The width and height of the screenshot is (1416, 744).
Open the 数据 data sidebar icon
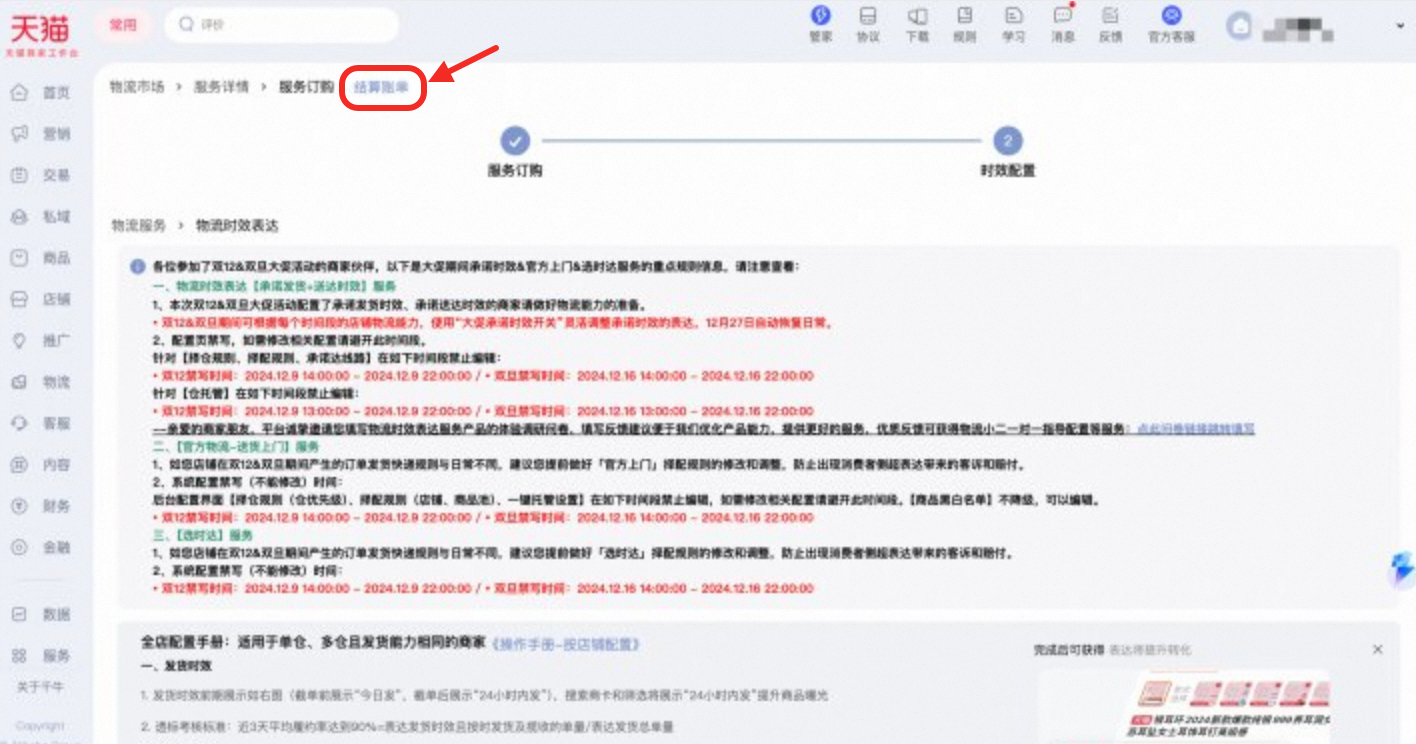click(19, 614)
